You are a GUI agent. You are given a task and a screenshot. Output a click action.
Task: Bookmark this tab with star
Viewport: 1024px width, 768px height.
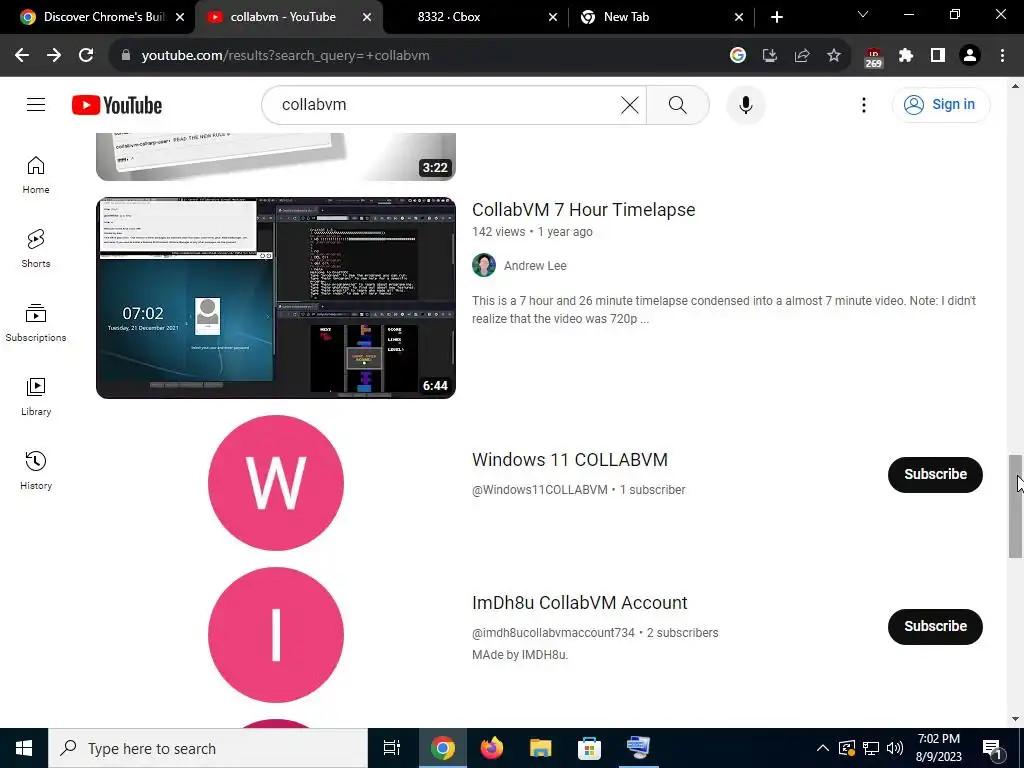point(833,56)
